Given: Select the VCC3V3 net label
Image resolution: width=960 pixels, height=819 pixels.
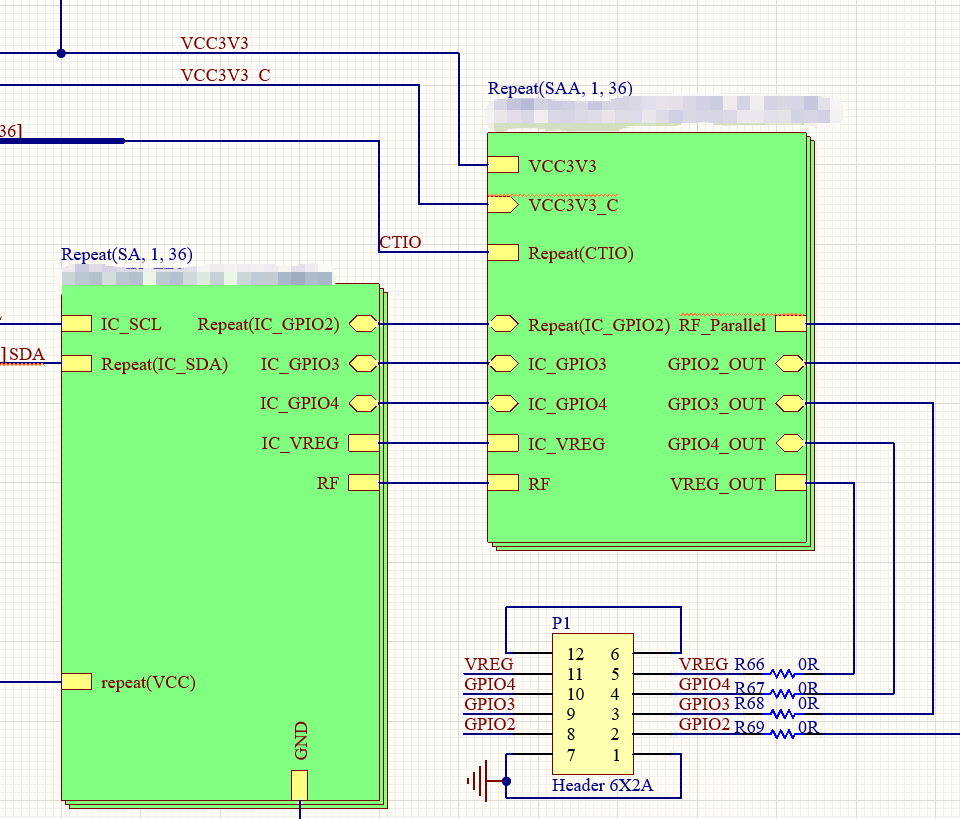Looking at the screenshot, I should (214, 43).
